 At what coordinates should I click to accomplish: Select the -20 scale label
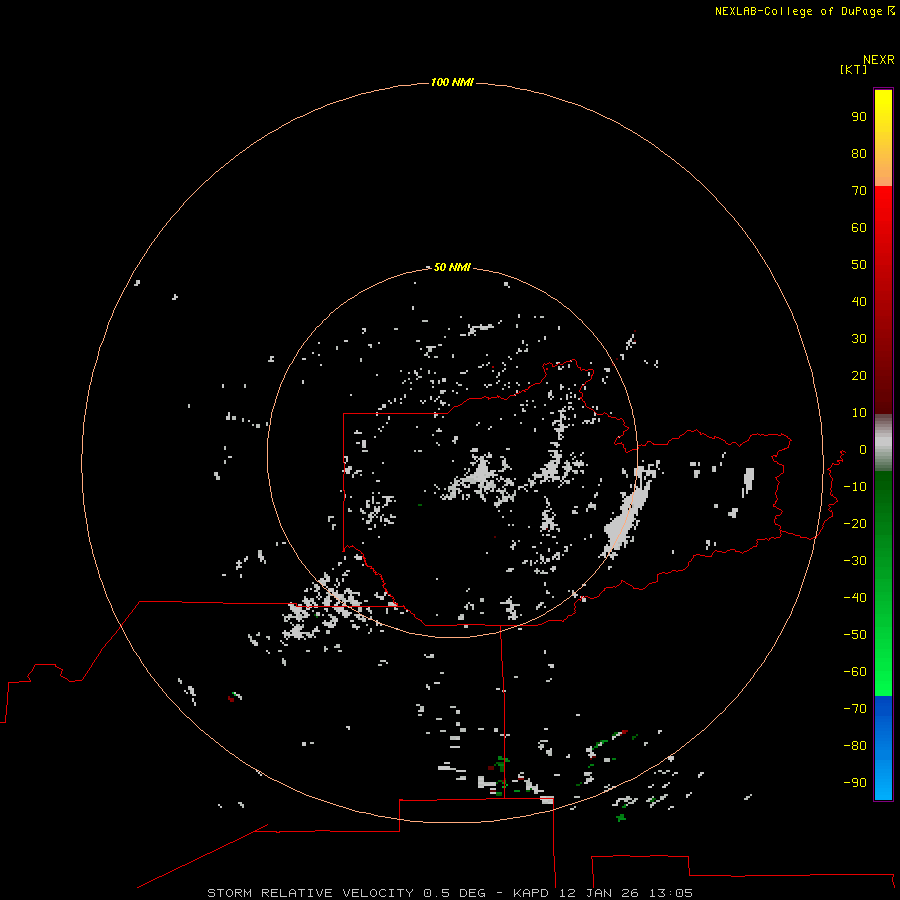tap(855, 523)
